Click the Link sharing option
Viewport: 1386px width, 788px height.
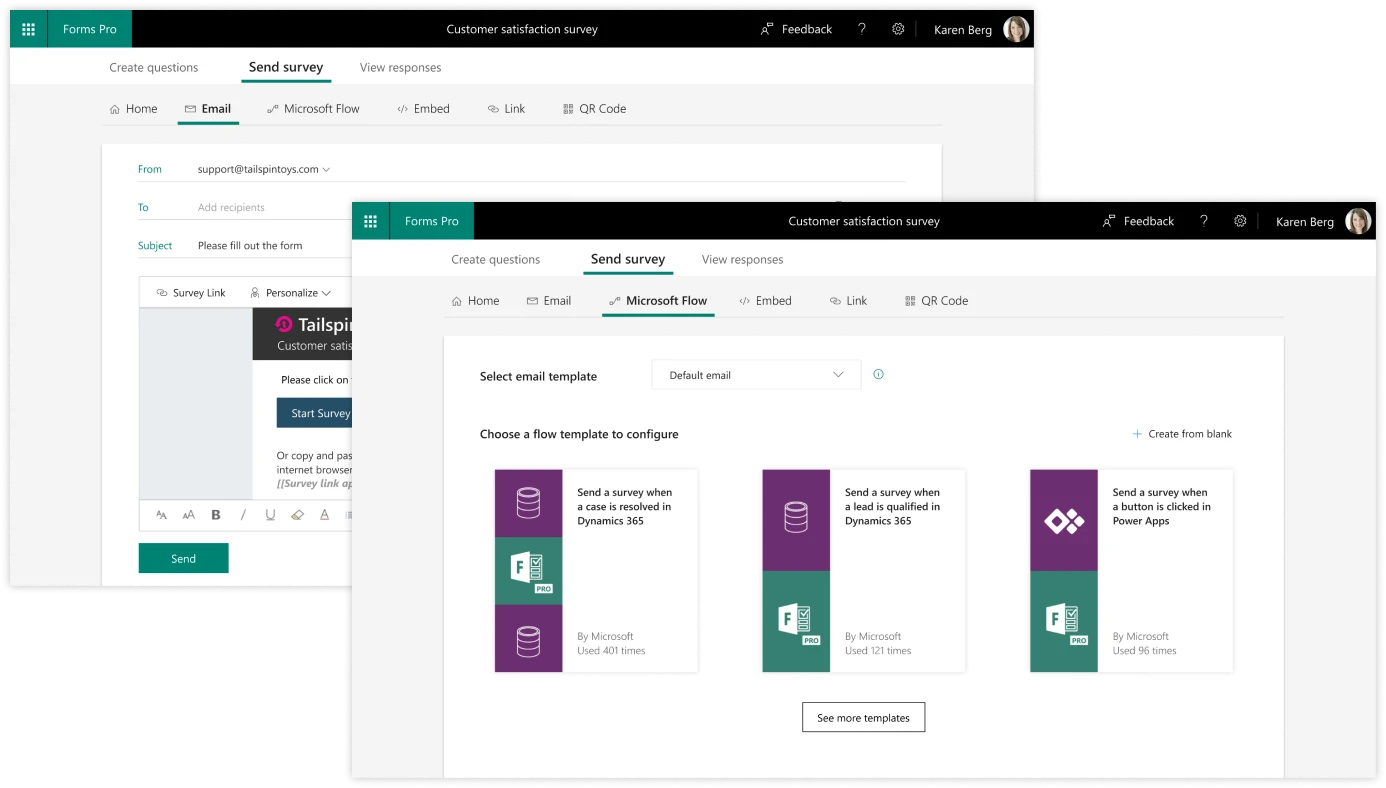(x=848, y=300)
